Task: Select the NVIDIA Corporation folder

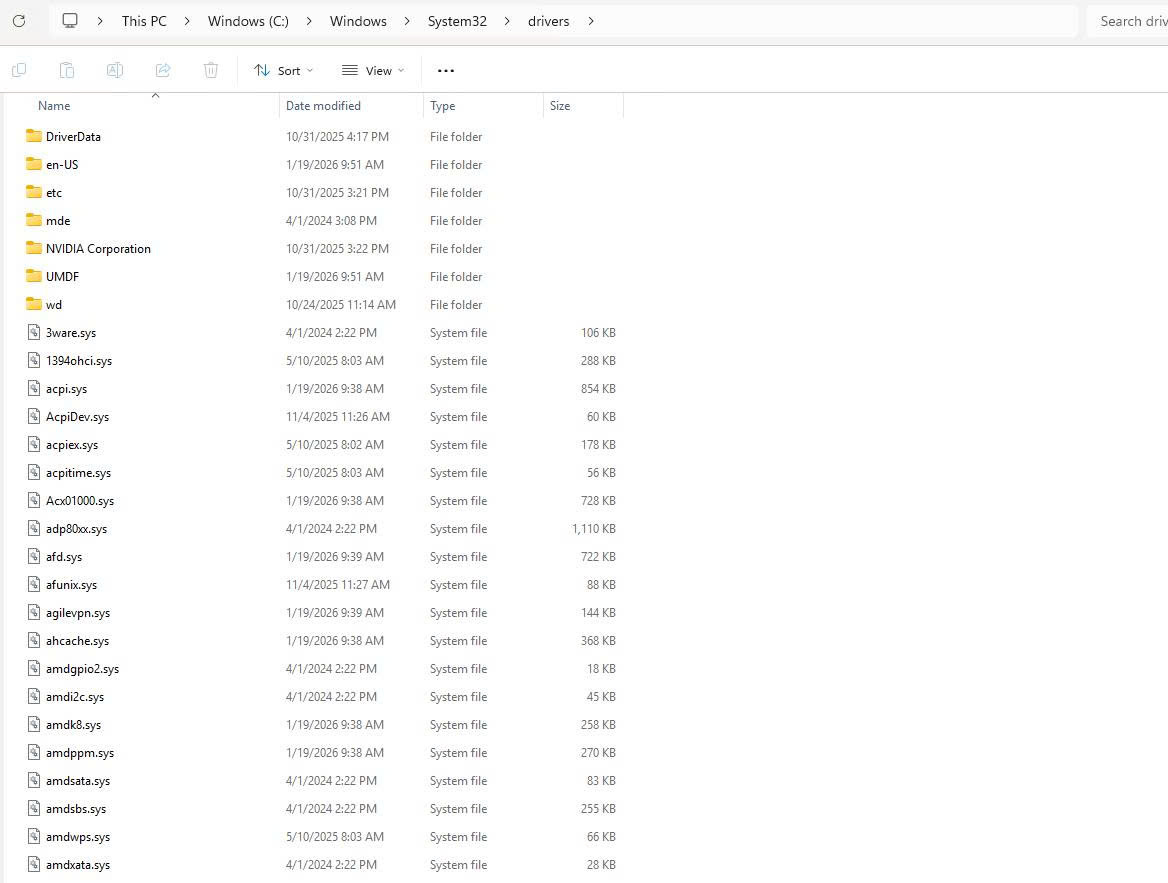Action: point(98,249)
